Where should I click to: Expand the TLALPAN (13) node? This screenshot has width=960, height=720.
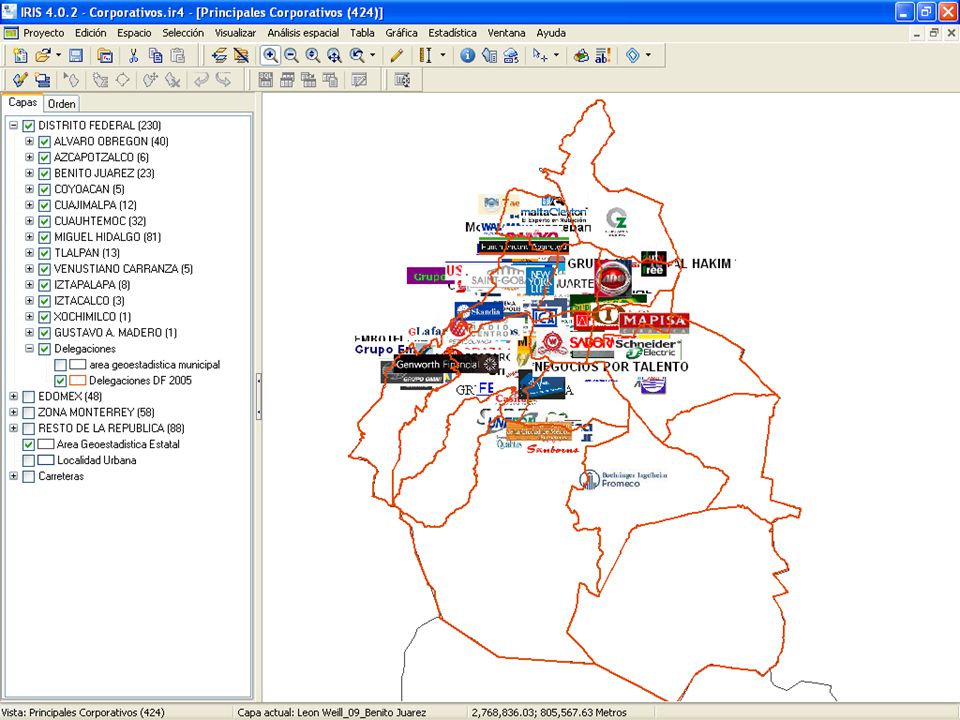(29, 252)
